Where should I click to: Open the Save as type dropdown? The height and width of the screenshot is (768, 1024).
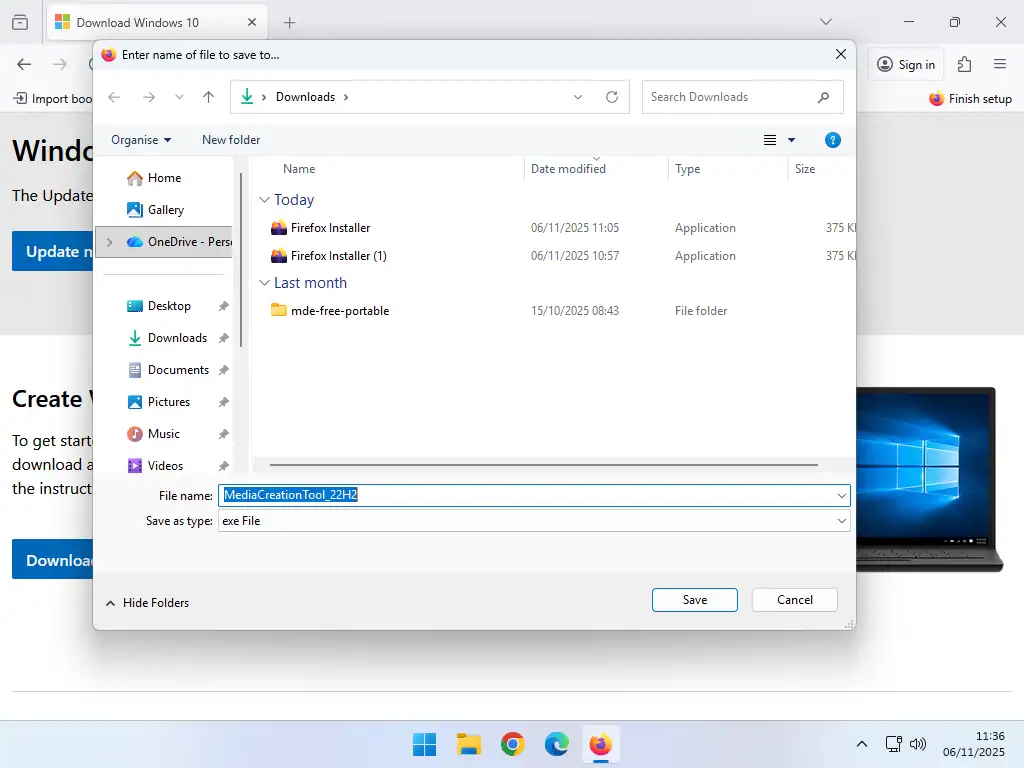[534, 521]
